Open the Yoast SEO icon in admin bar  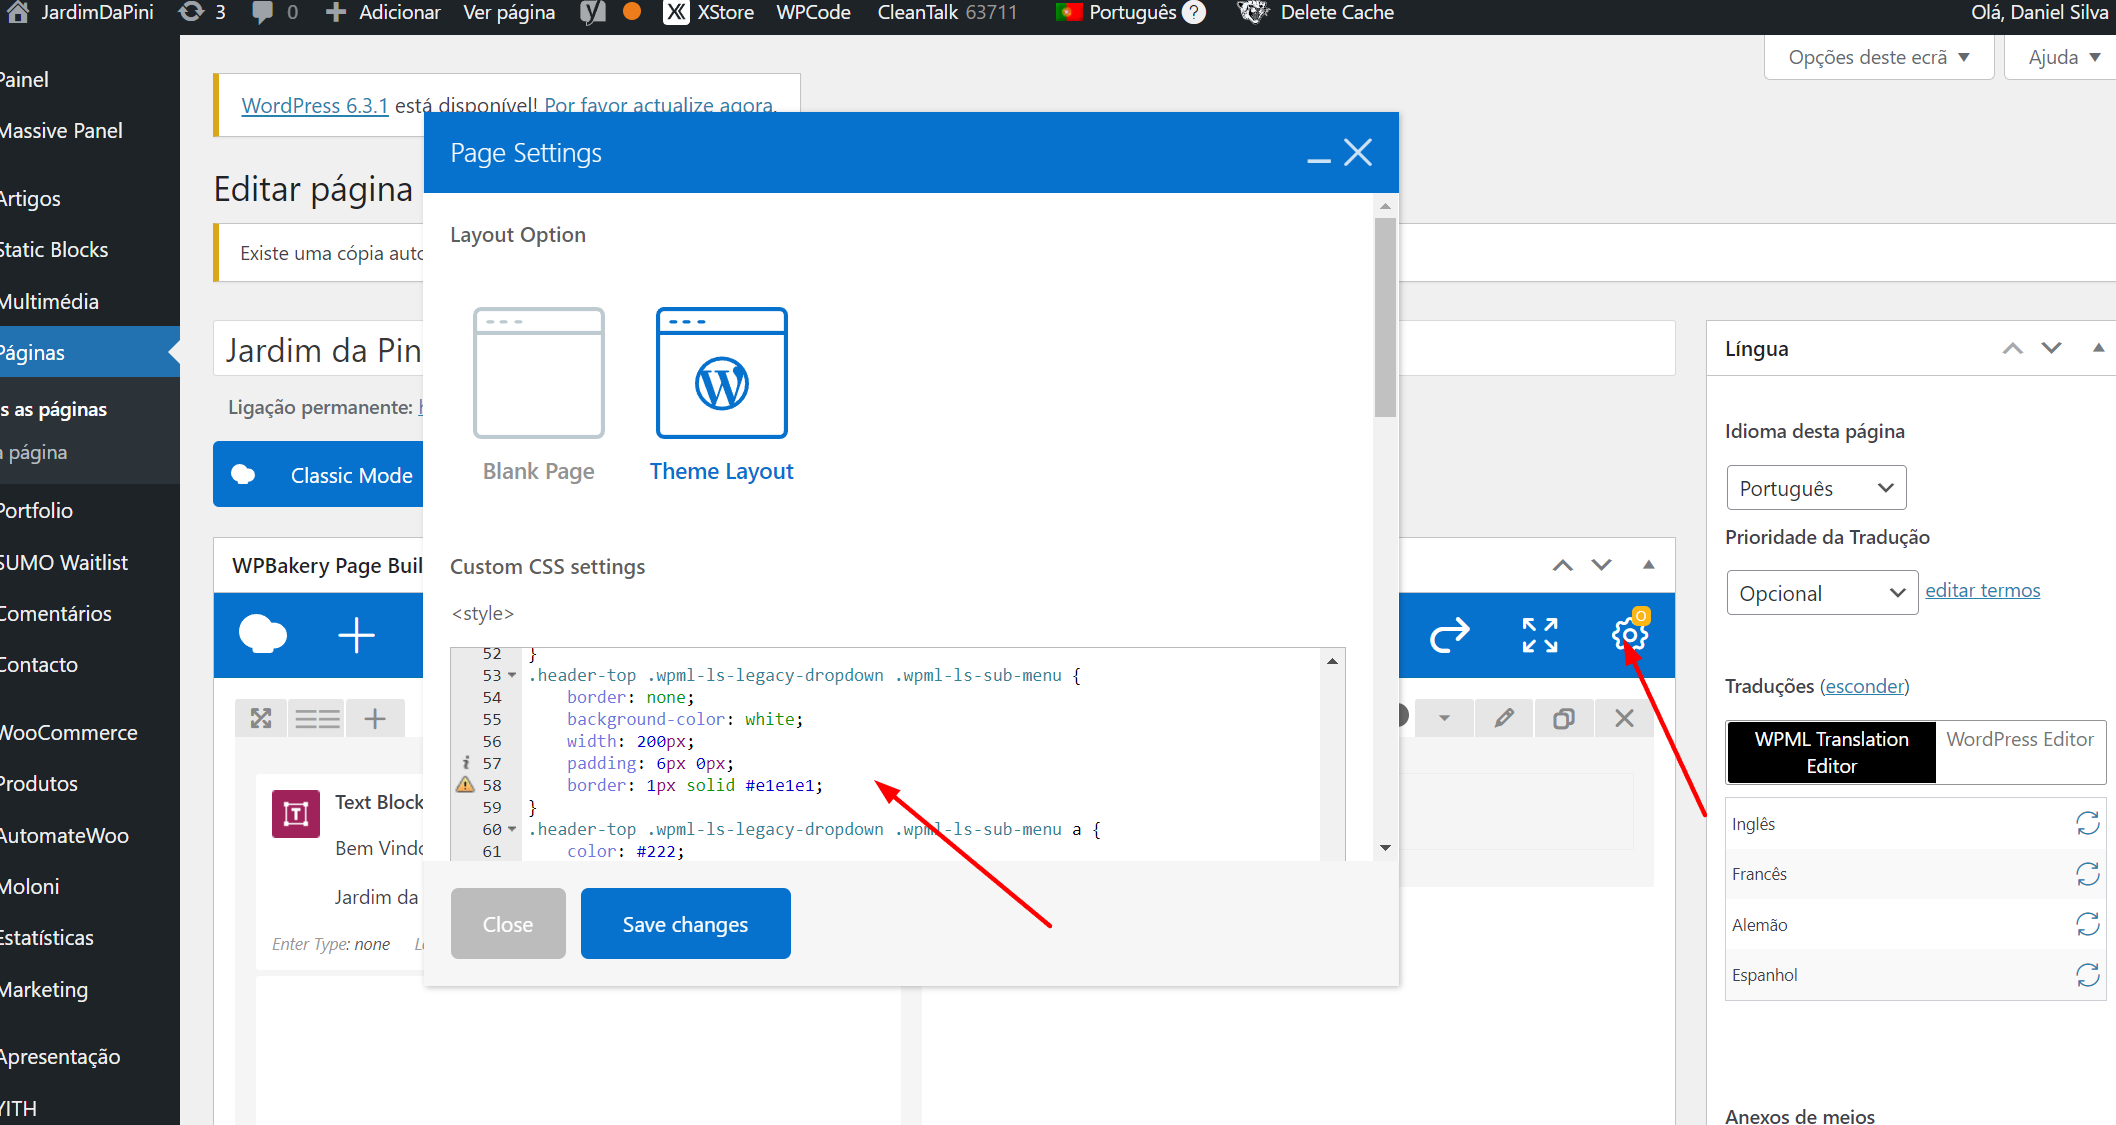(593, 13)
